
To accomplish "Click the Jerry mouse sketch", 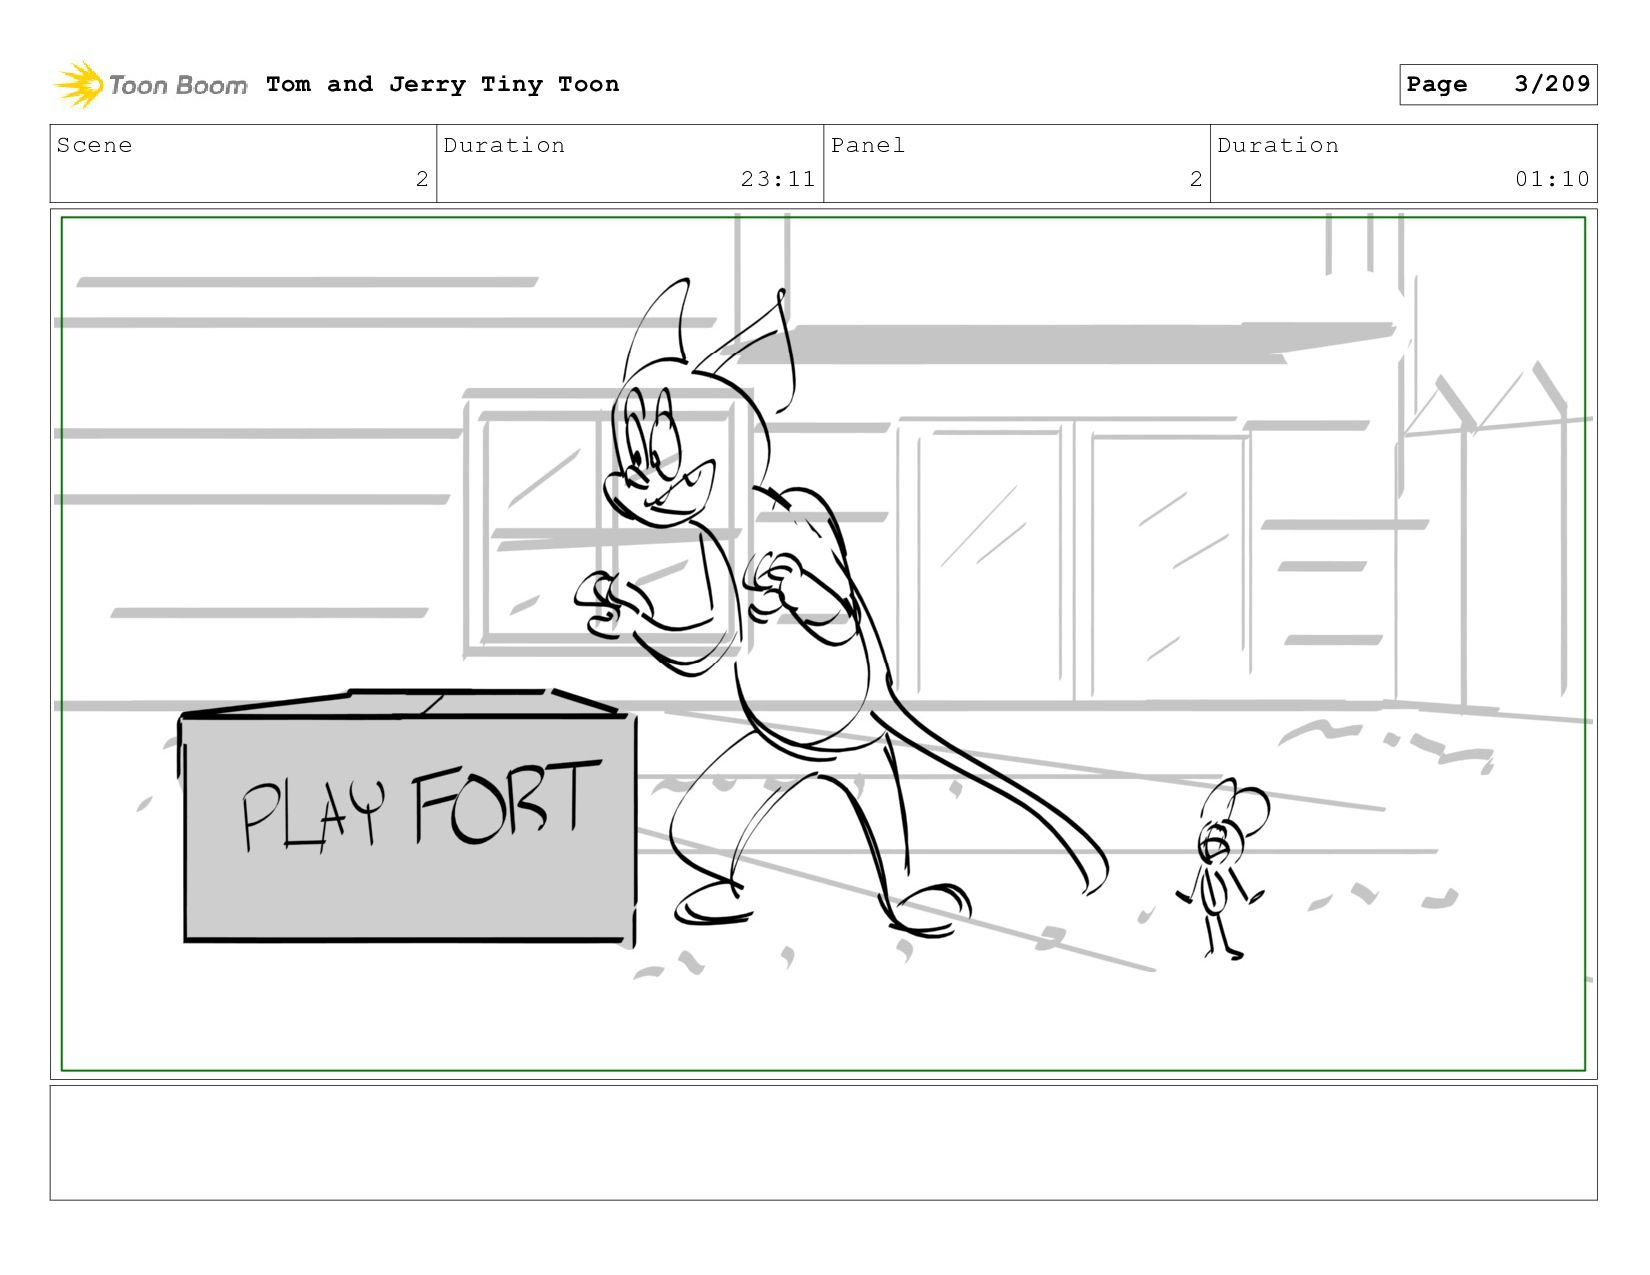I will pos(1225,870).
